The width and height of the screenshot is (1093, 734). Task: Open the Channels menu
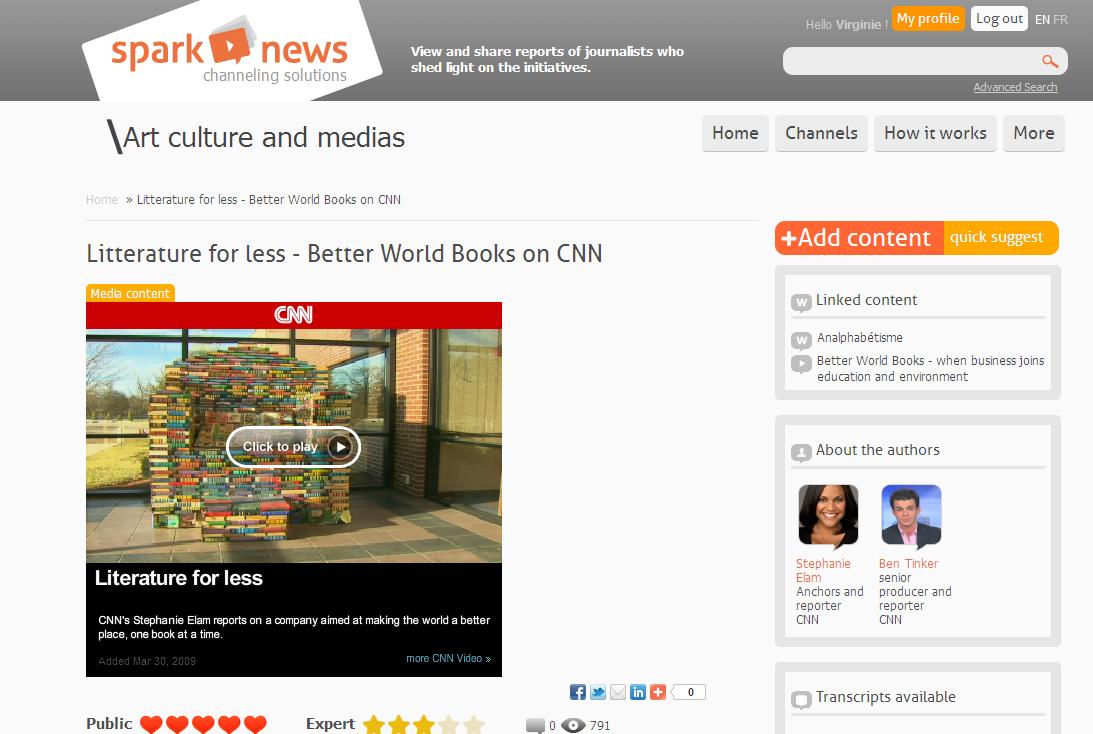click(x=821, y=133)
